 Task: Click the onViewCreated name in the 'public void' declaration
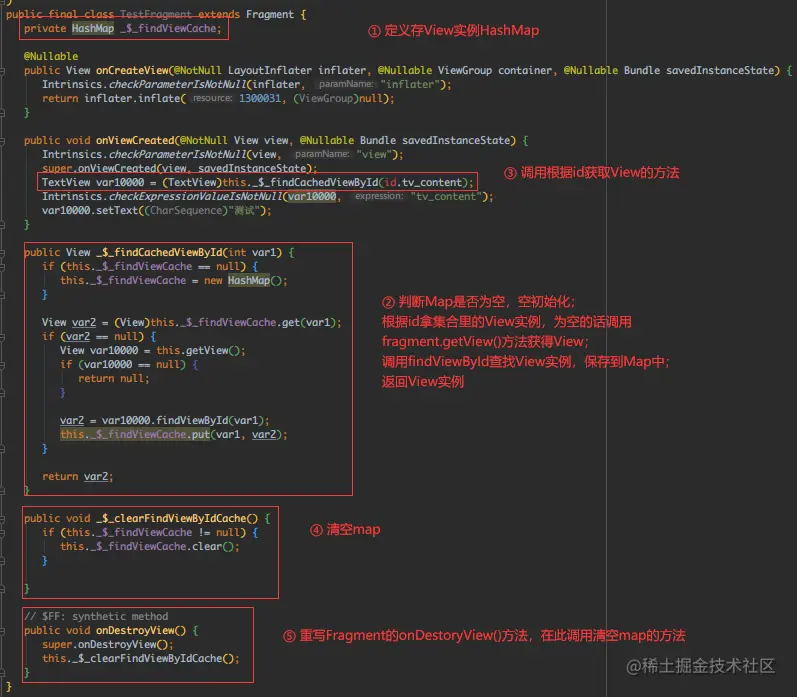135,140
